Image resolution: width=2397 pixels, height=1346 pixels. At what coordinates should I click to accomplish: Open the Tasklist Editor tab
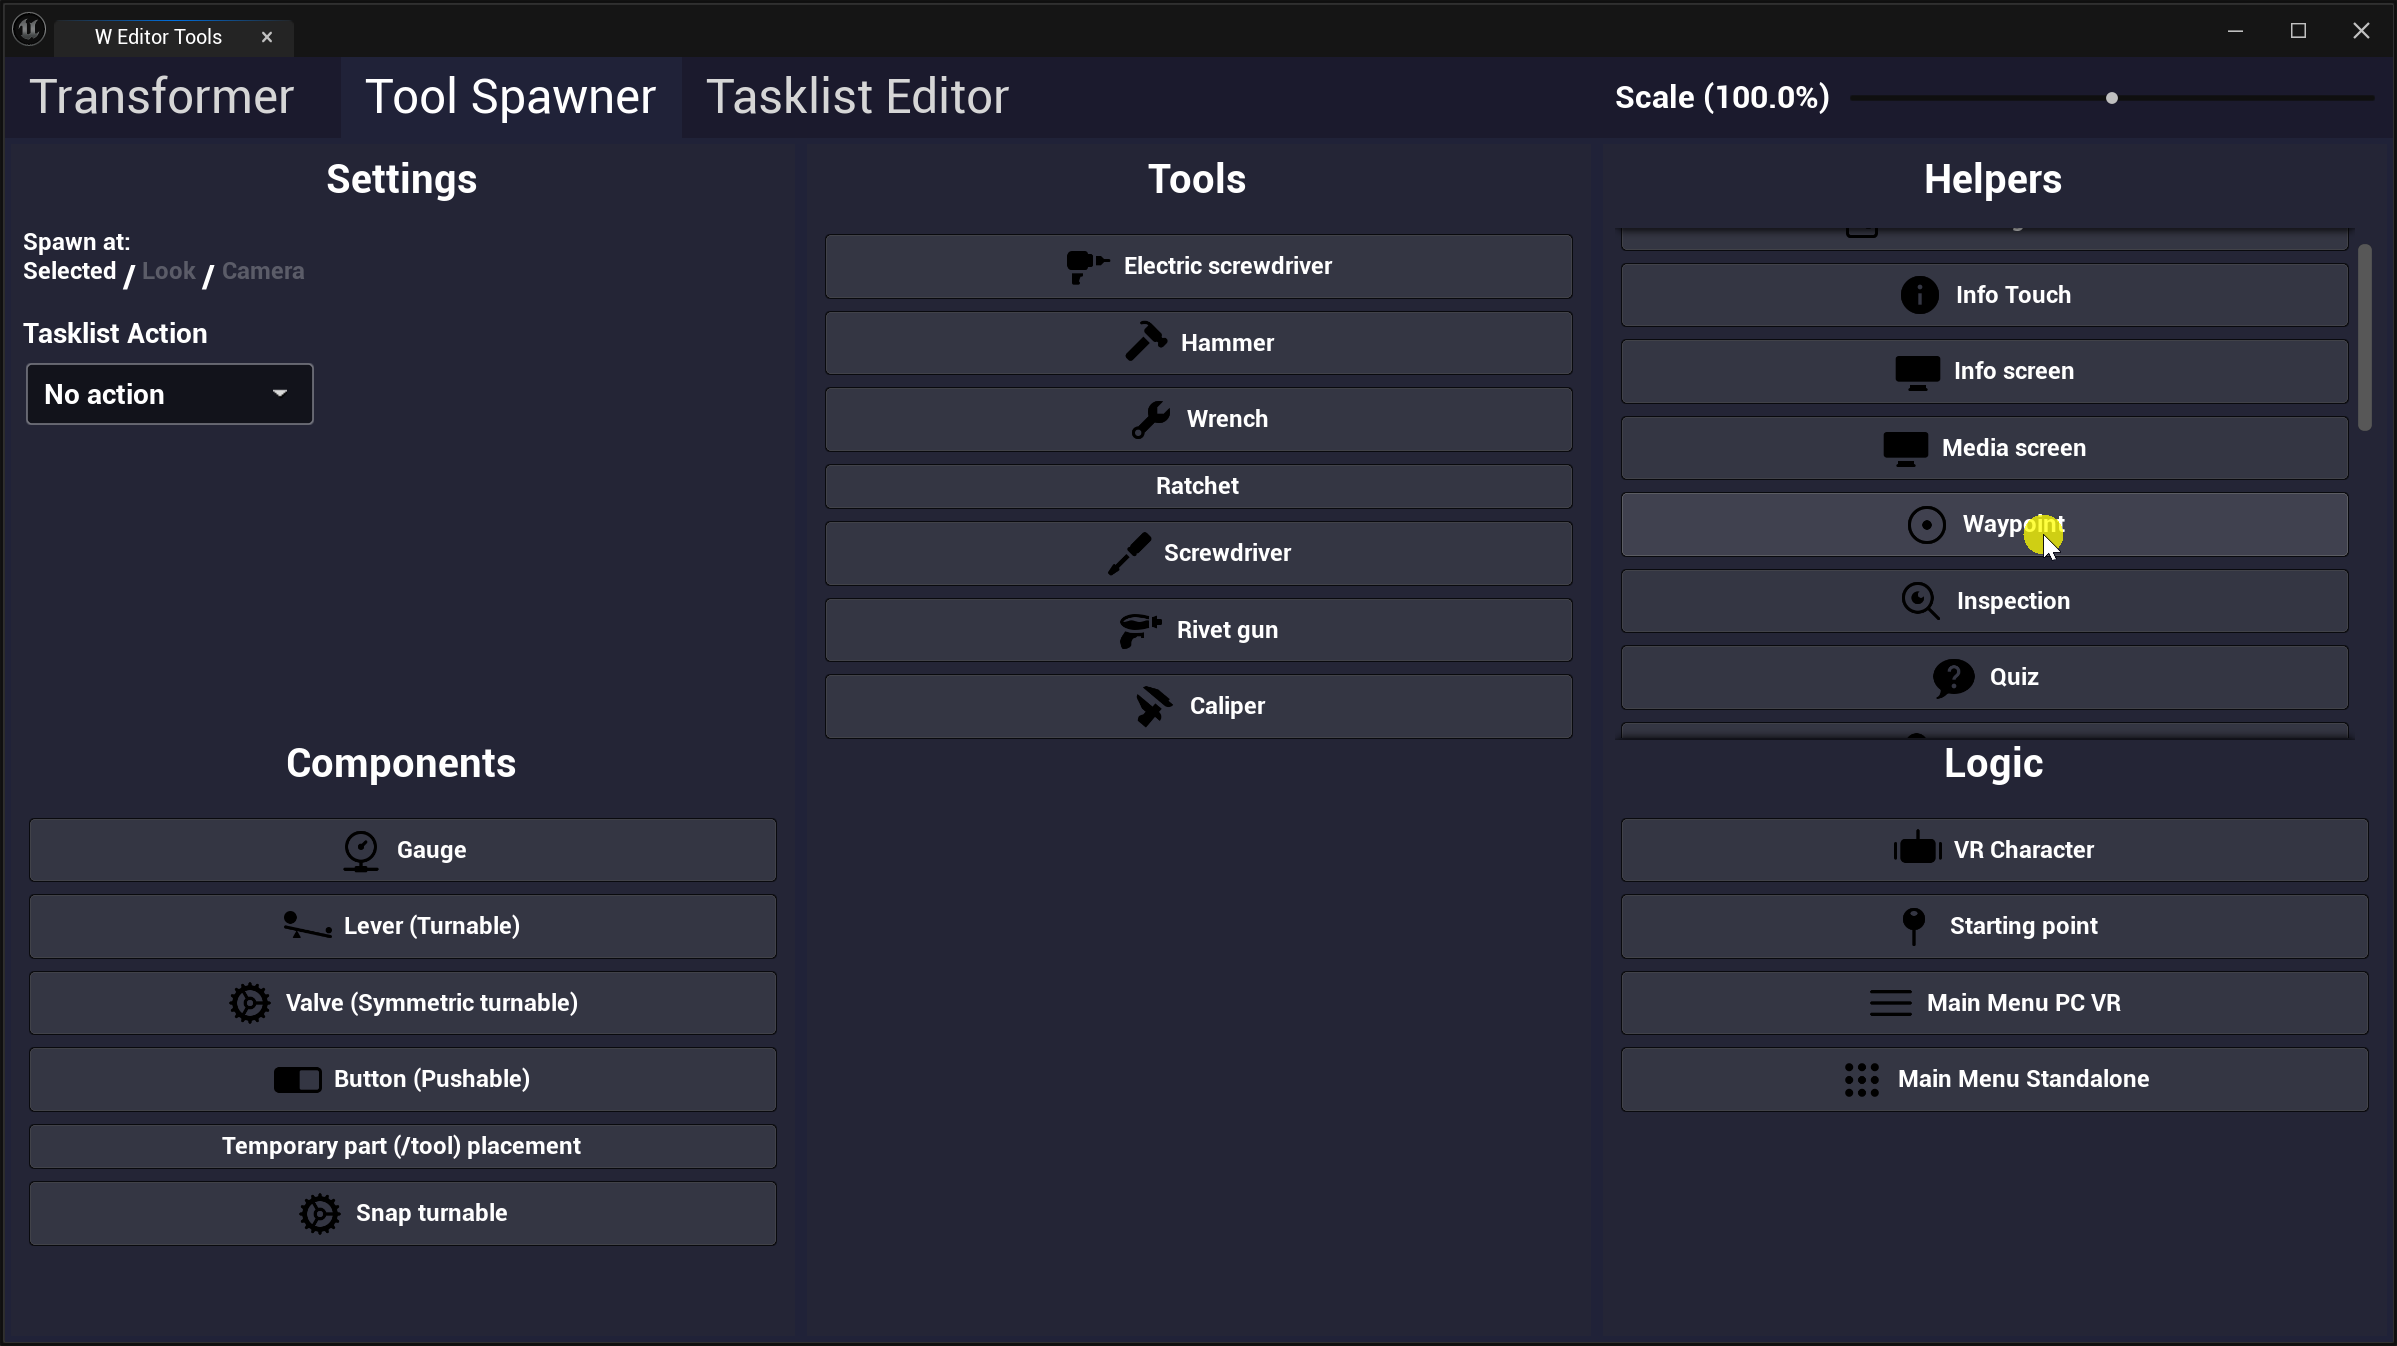(x=857, y=97)
